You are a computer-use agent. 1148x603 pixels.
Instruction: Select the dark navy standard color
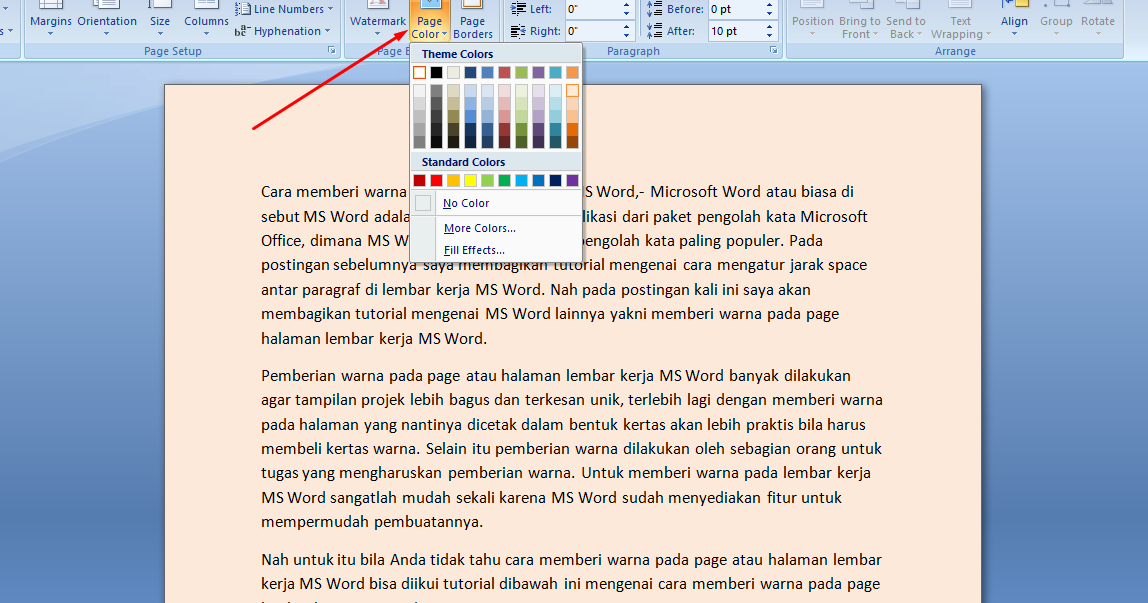556,181
